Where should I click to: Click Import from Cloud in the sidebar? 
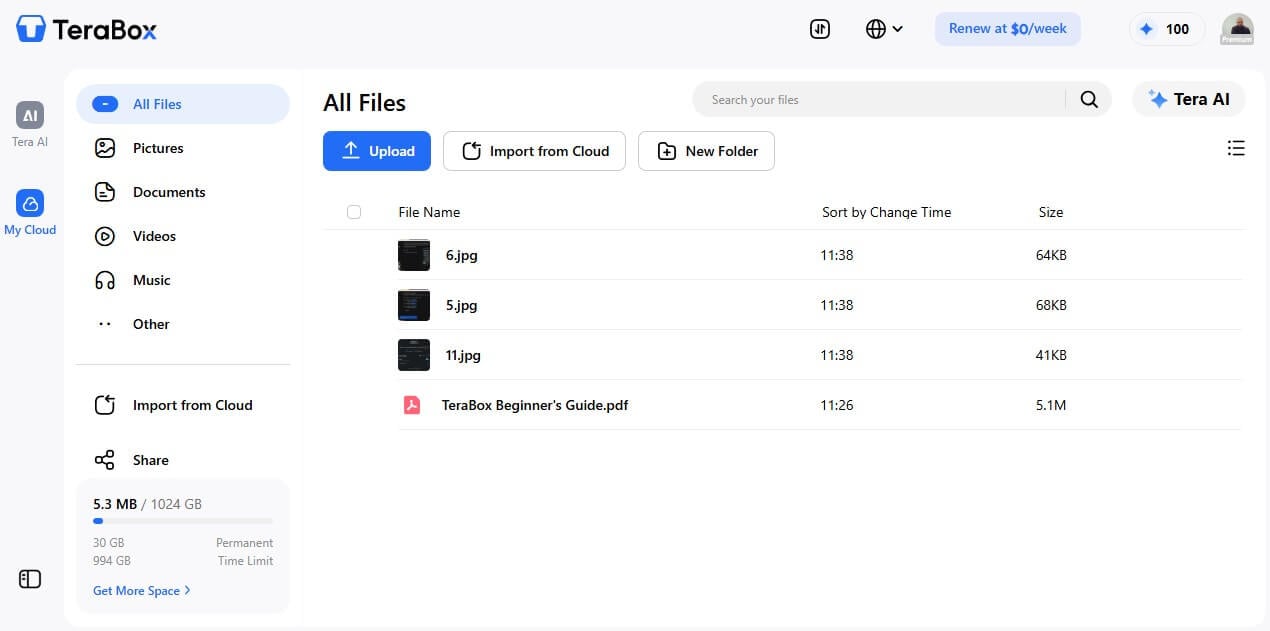(x=183, y=405)
